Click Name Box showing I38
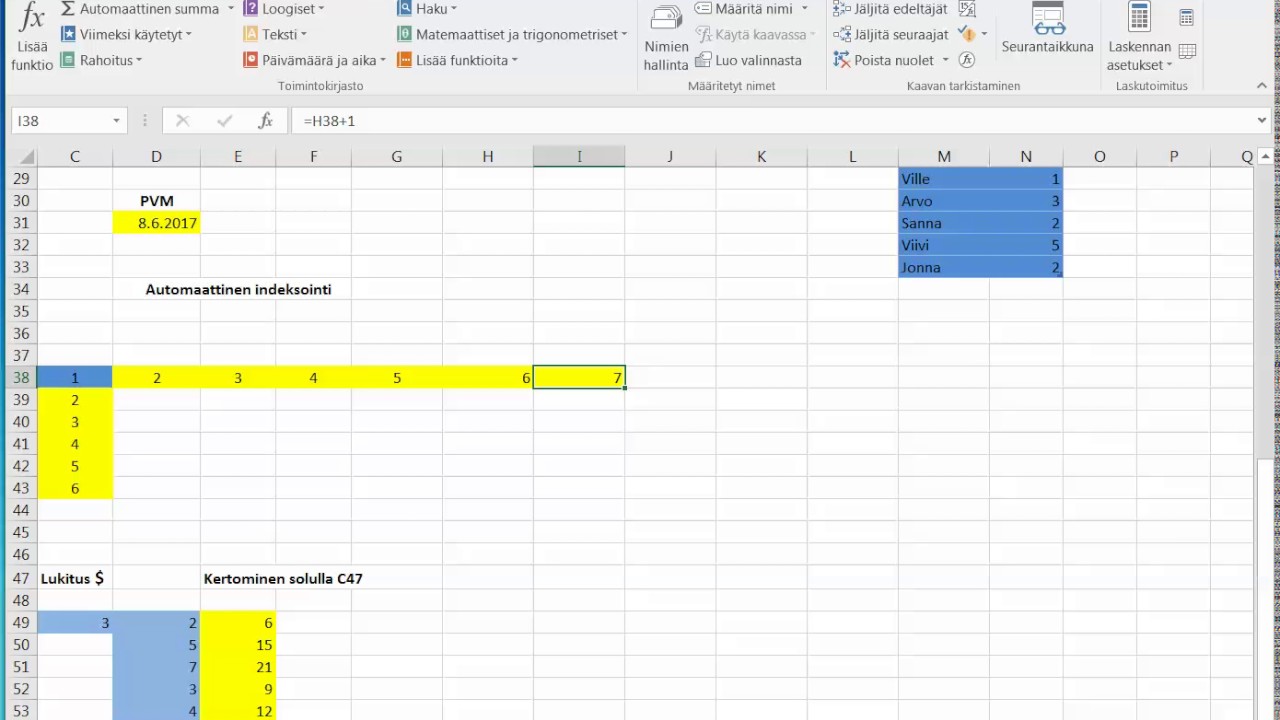 pos(60,121)
